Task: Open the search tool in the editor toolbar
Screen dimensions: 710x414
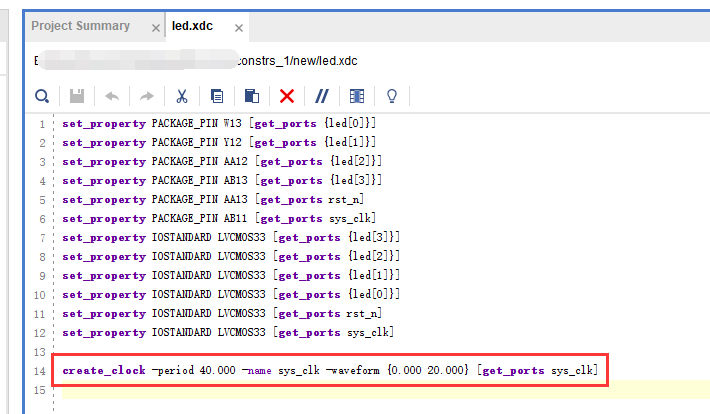Action: [42, 96]
